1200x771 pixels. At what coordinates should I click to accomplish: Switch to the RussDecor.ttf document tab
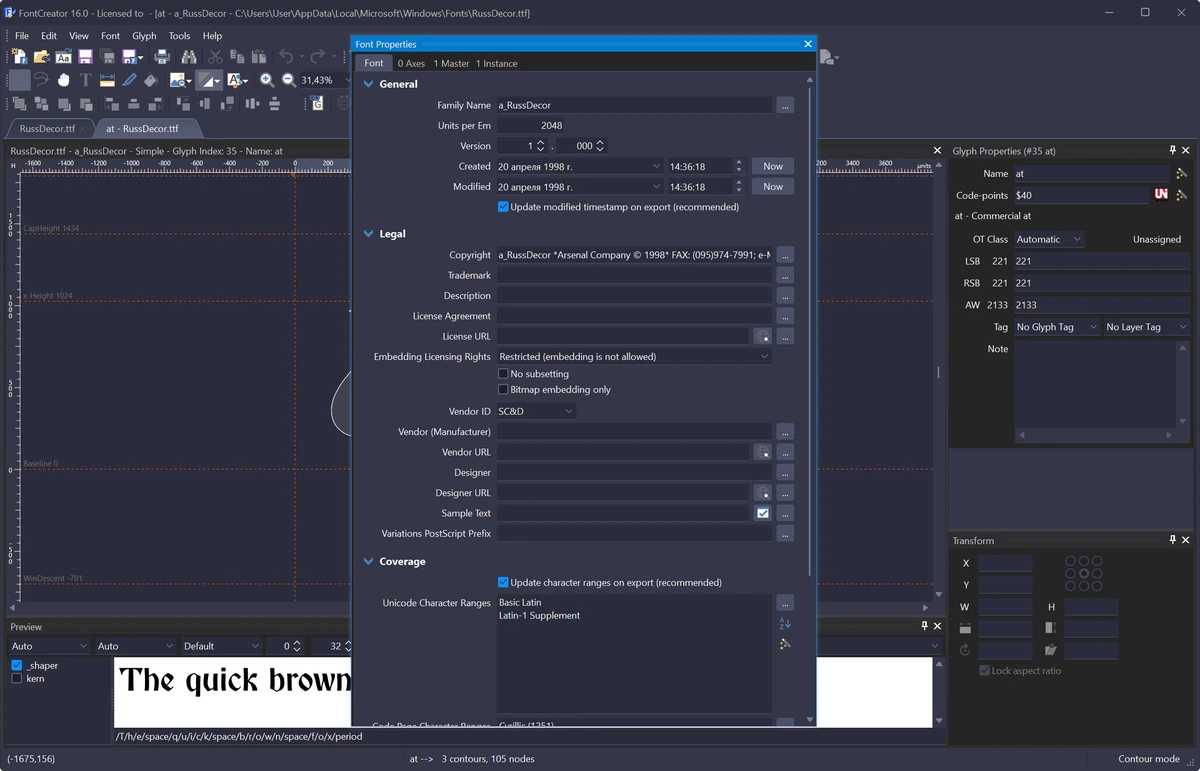tap(47, 129)
